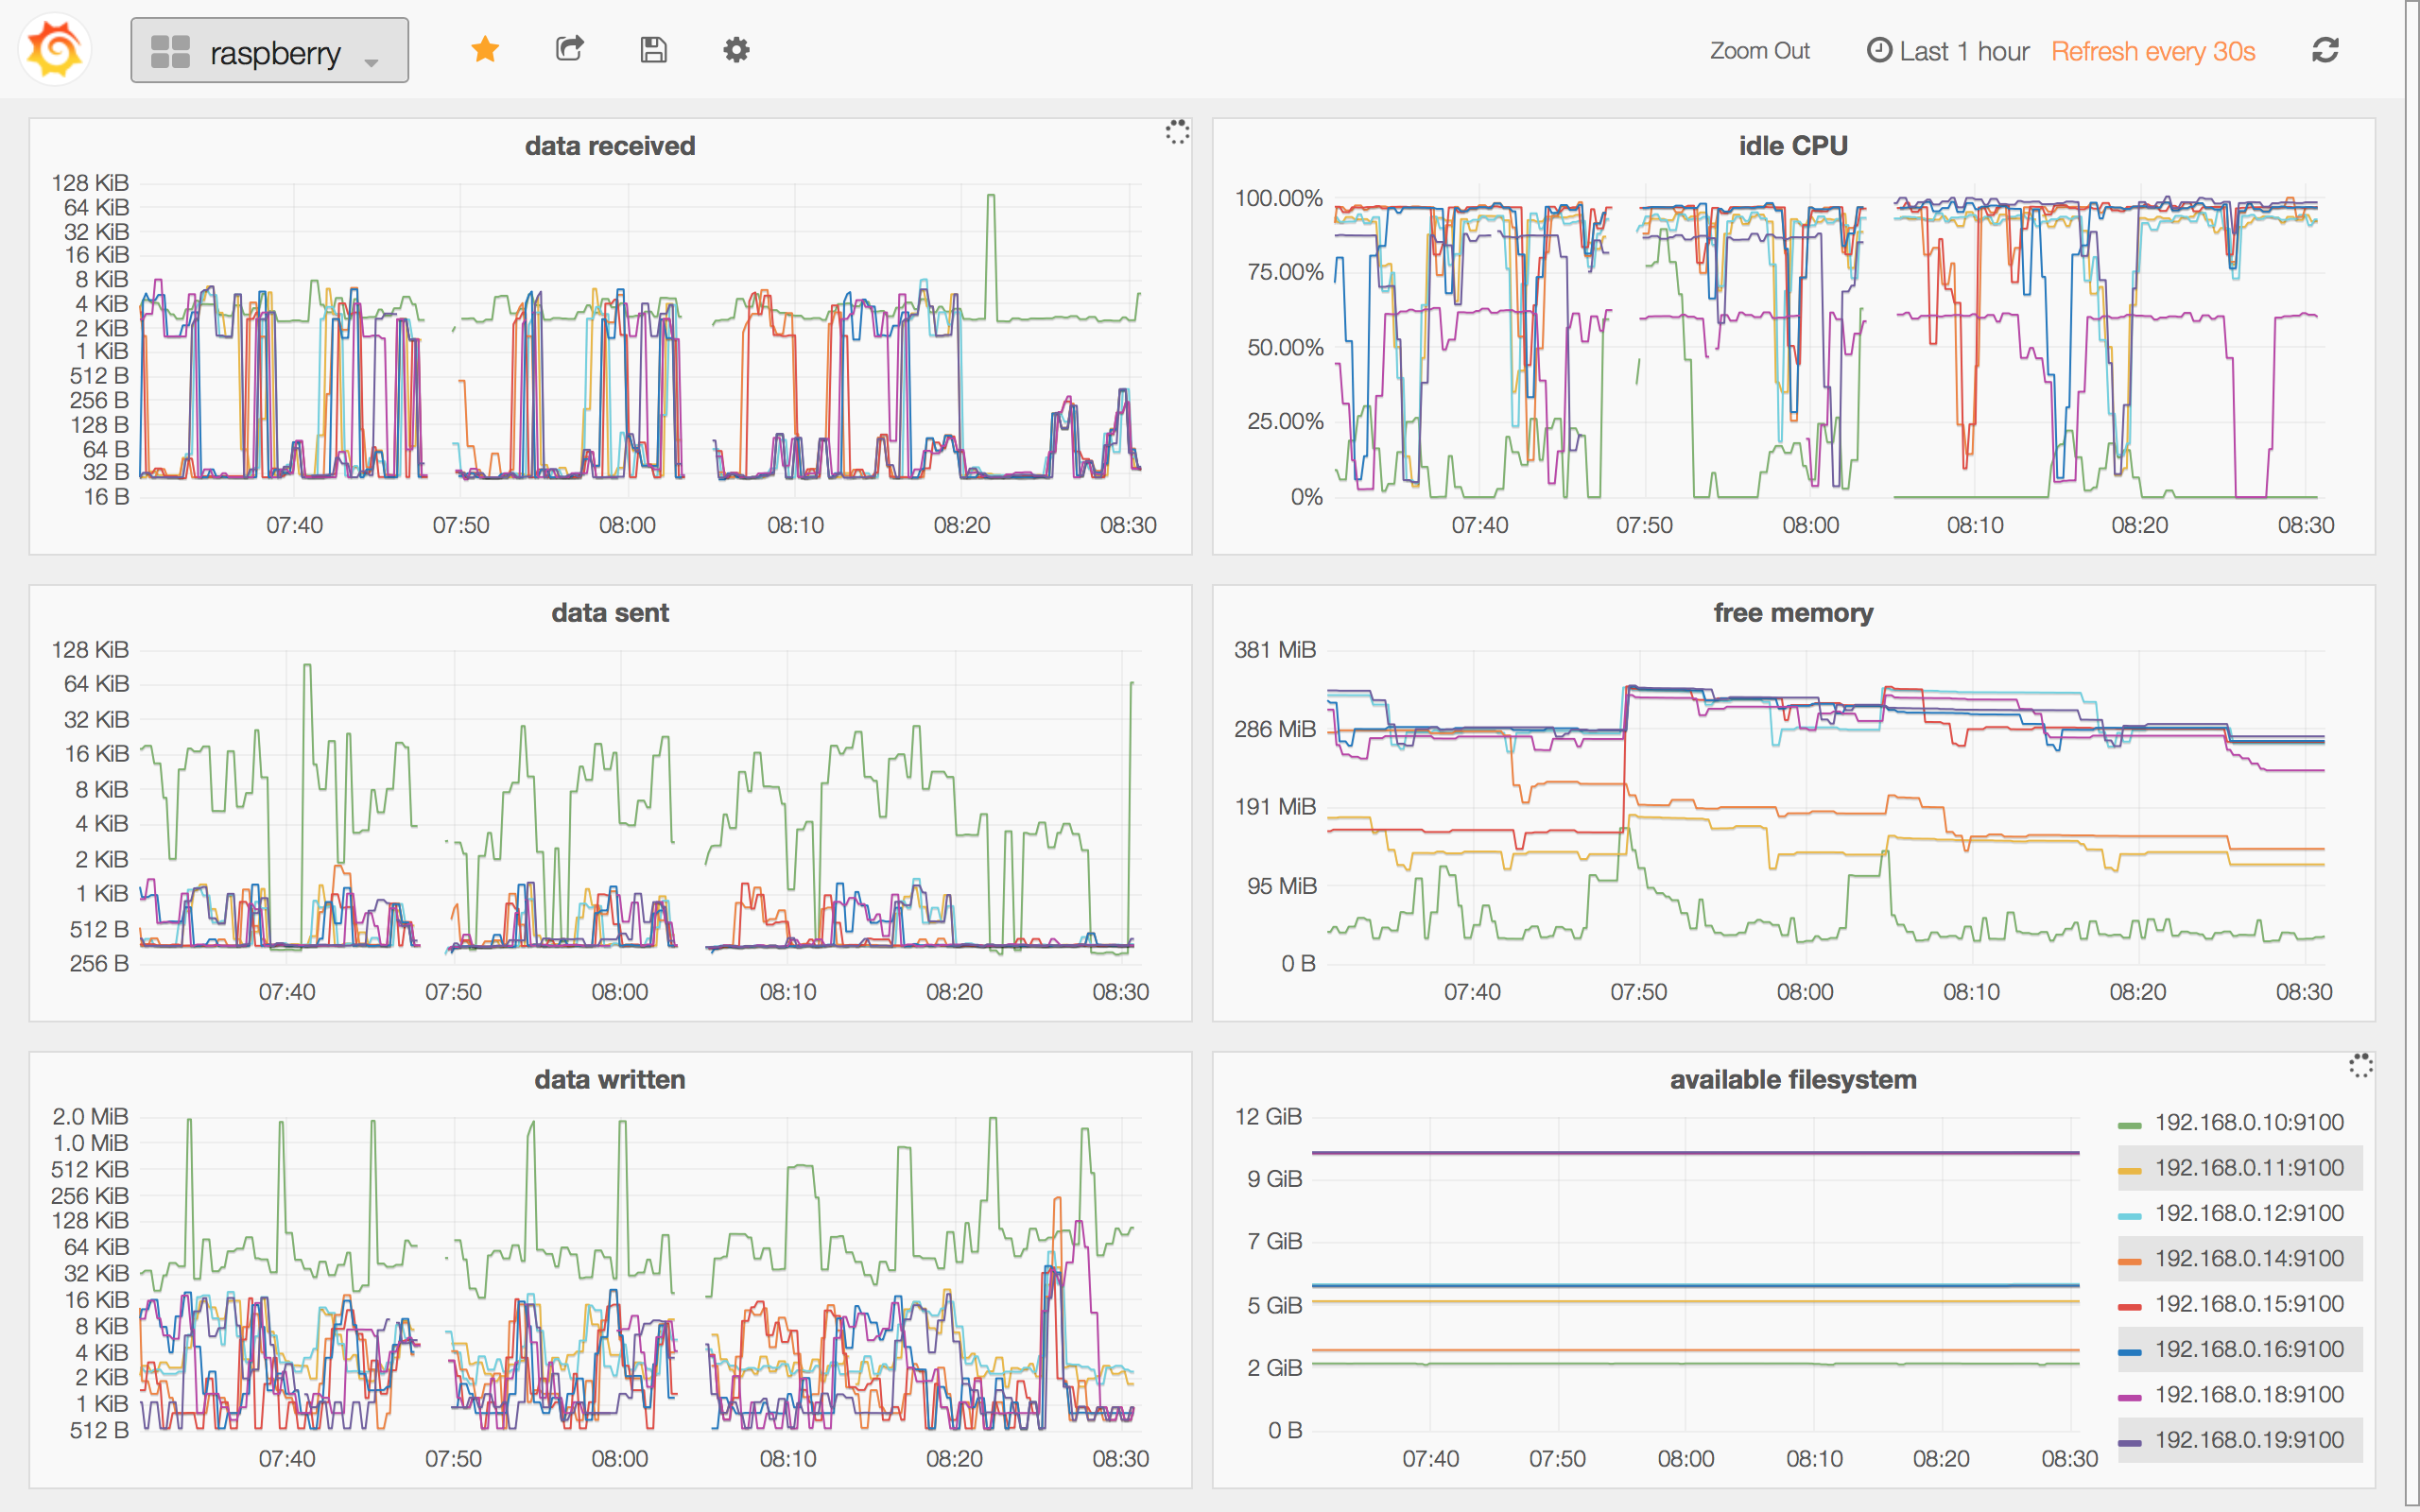Click the clock icon beside Last 1 hour
Image resolution: width=2420 pixels, height=1512 pixels.
[x=1879, y=50]
